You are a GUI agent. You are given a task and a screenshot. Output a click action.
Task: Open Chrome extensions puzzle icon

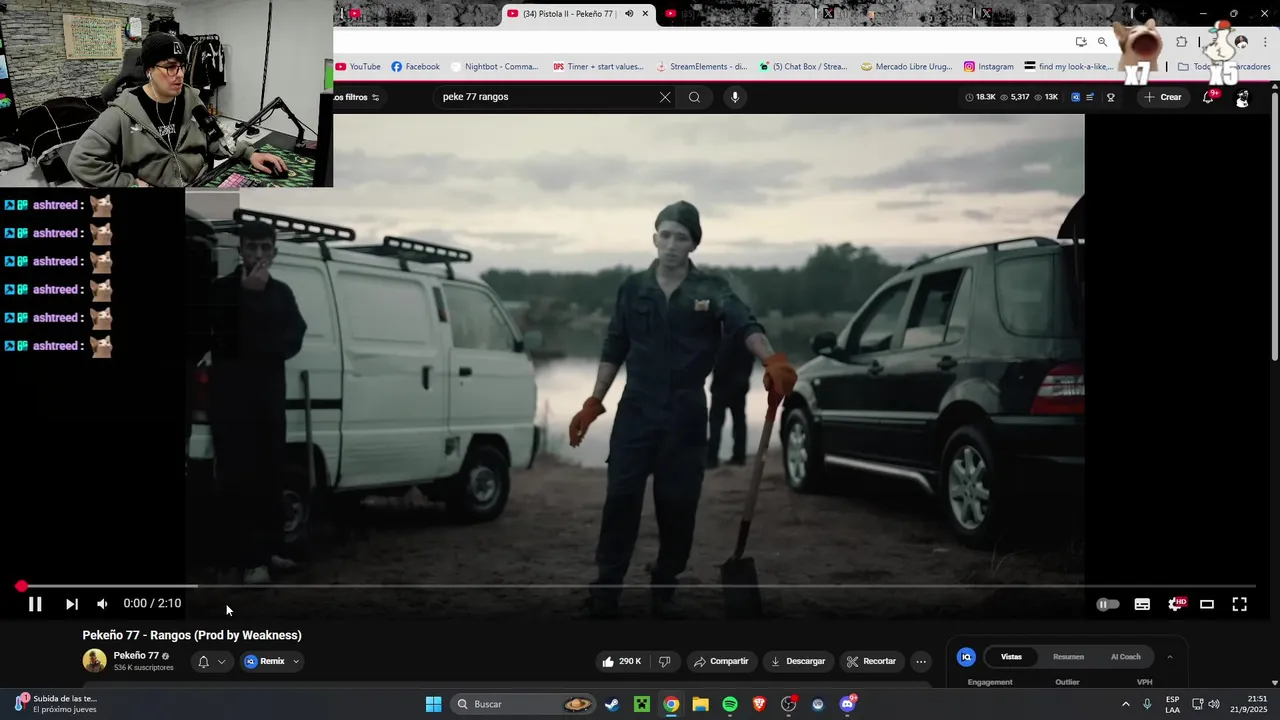[x=1182, y=42]
